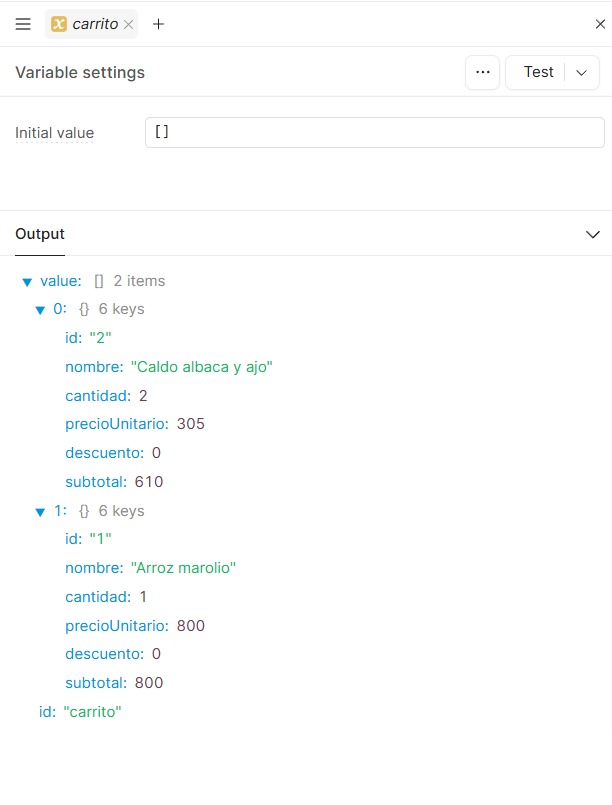Open the hamburger menu
This screenshot has width=612, height=805.
(x=23, y=24)
